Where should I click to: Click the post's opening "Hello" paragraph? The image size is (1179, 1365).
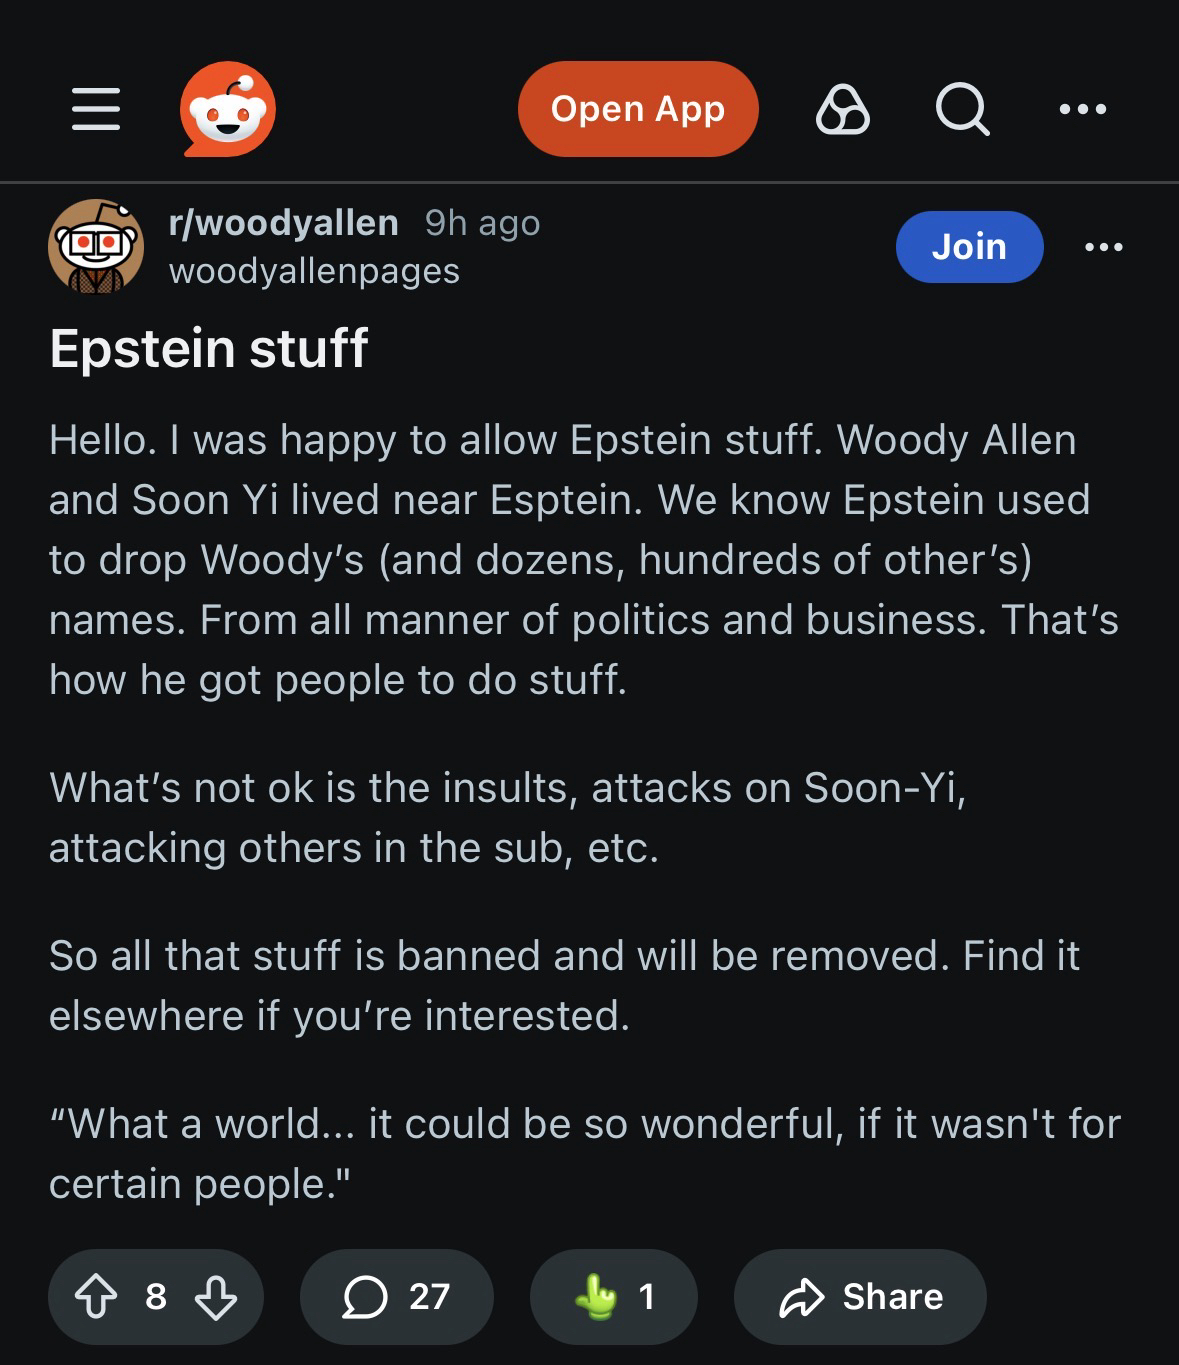[x=583, y=560]
